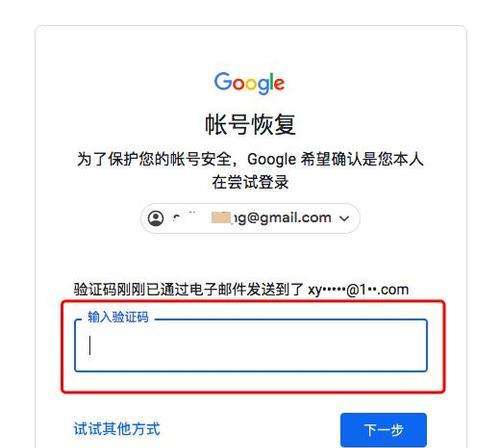Click the masked email xy·····@1··.com
The image size is (500, 448).
(358, 290)
